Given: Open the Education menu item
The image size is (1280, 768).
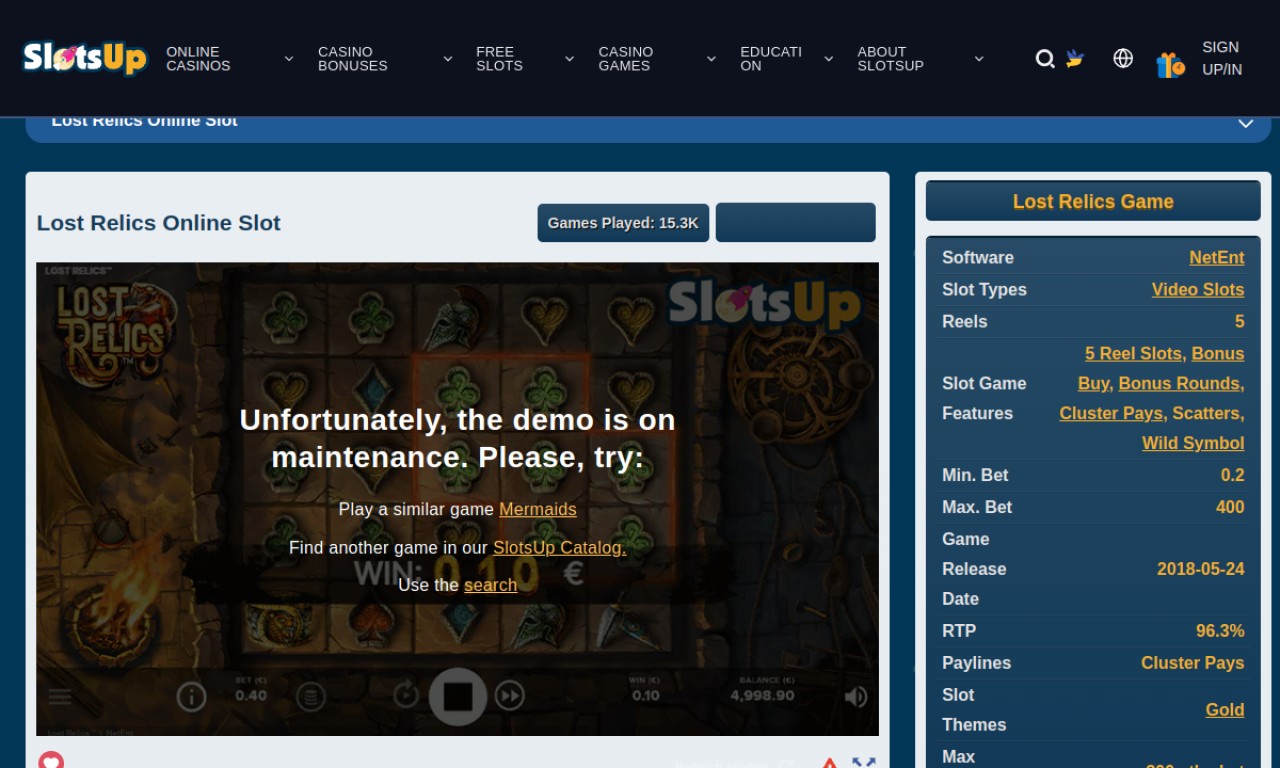Looking at the screenshot, I should click(x=771, y=59).
